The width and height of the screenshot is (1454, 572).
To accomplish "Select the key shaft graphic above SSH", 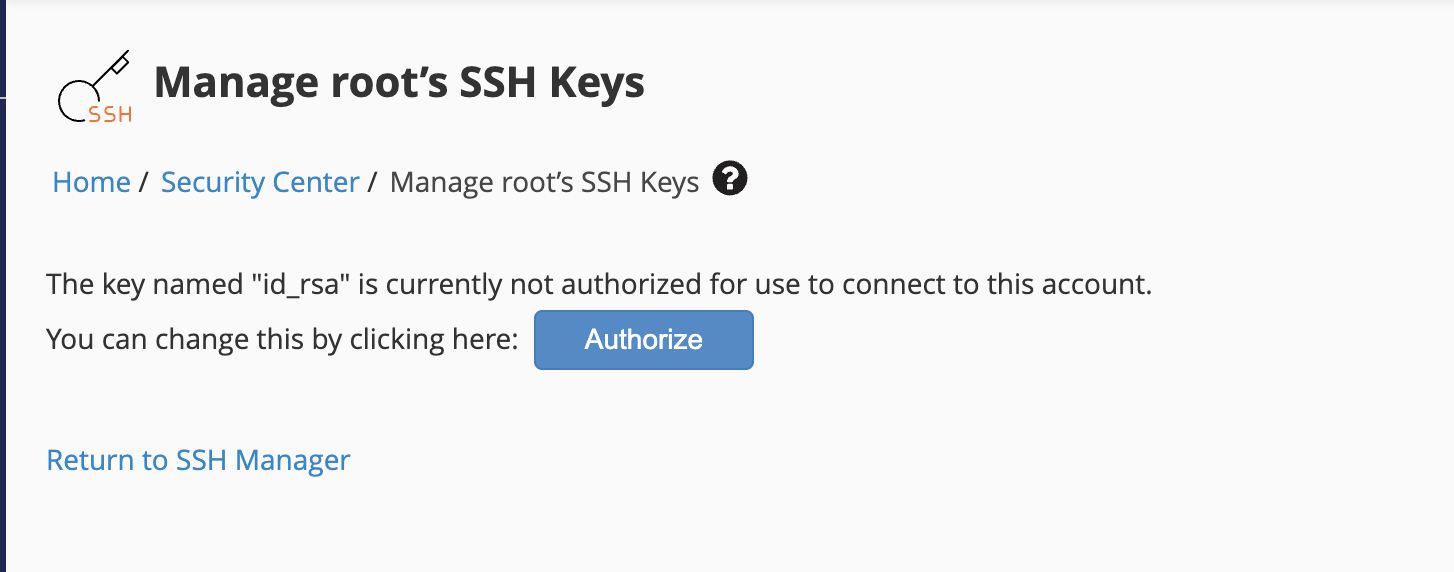I will (108, 72).
